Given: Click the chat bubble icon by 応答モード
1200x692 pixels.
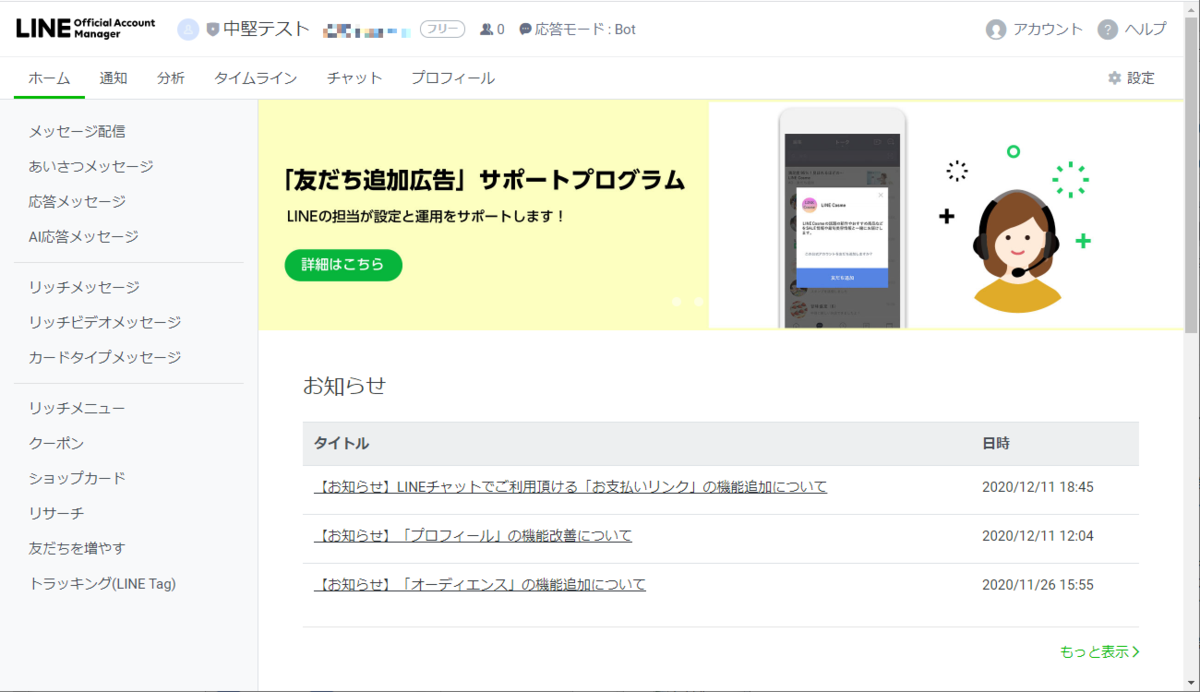Looking at the screenshot, I should (525, 29).
